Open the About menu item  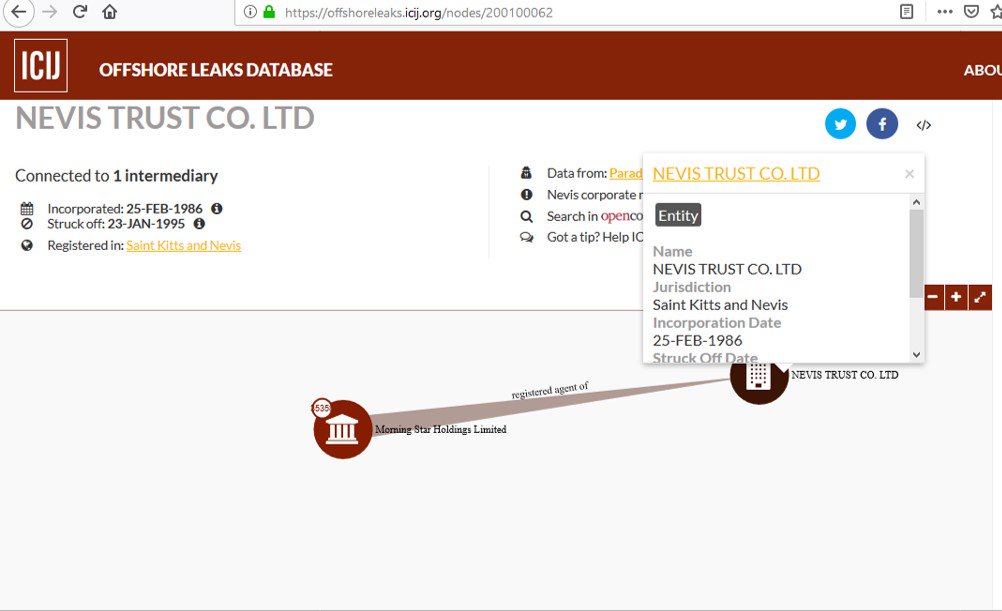(982, 70)
